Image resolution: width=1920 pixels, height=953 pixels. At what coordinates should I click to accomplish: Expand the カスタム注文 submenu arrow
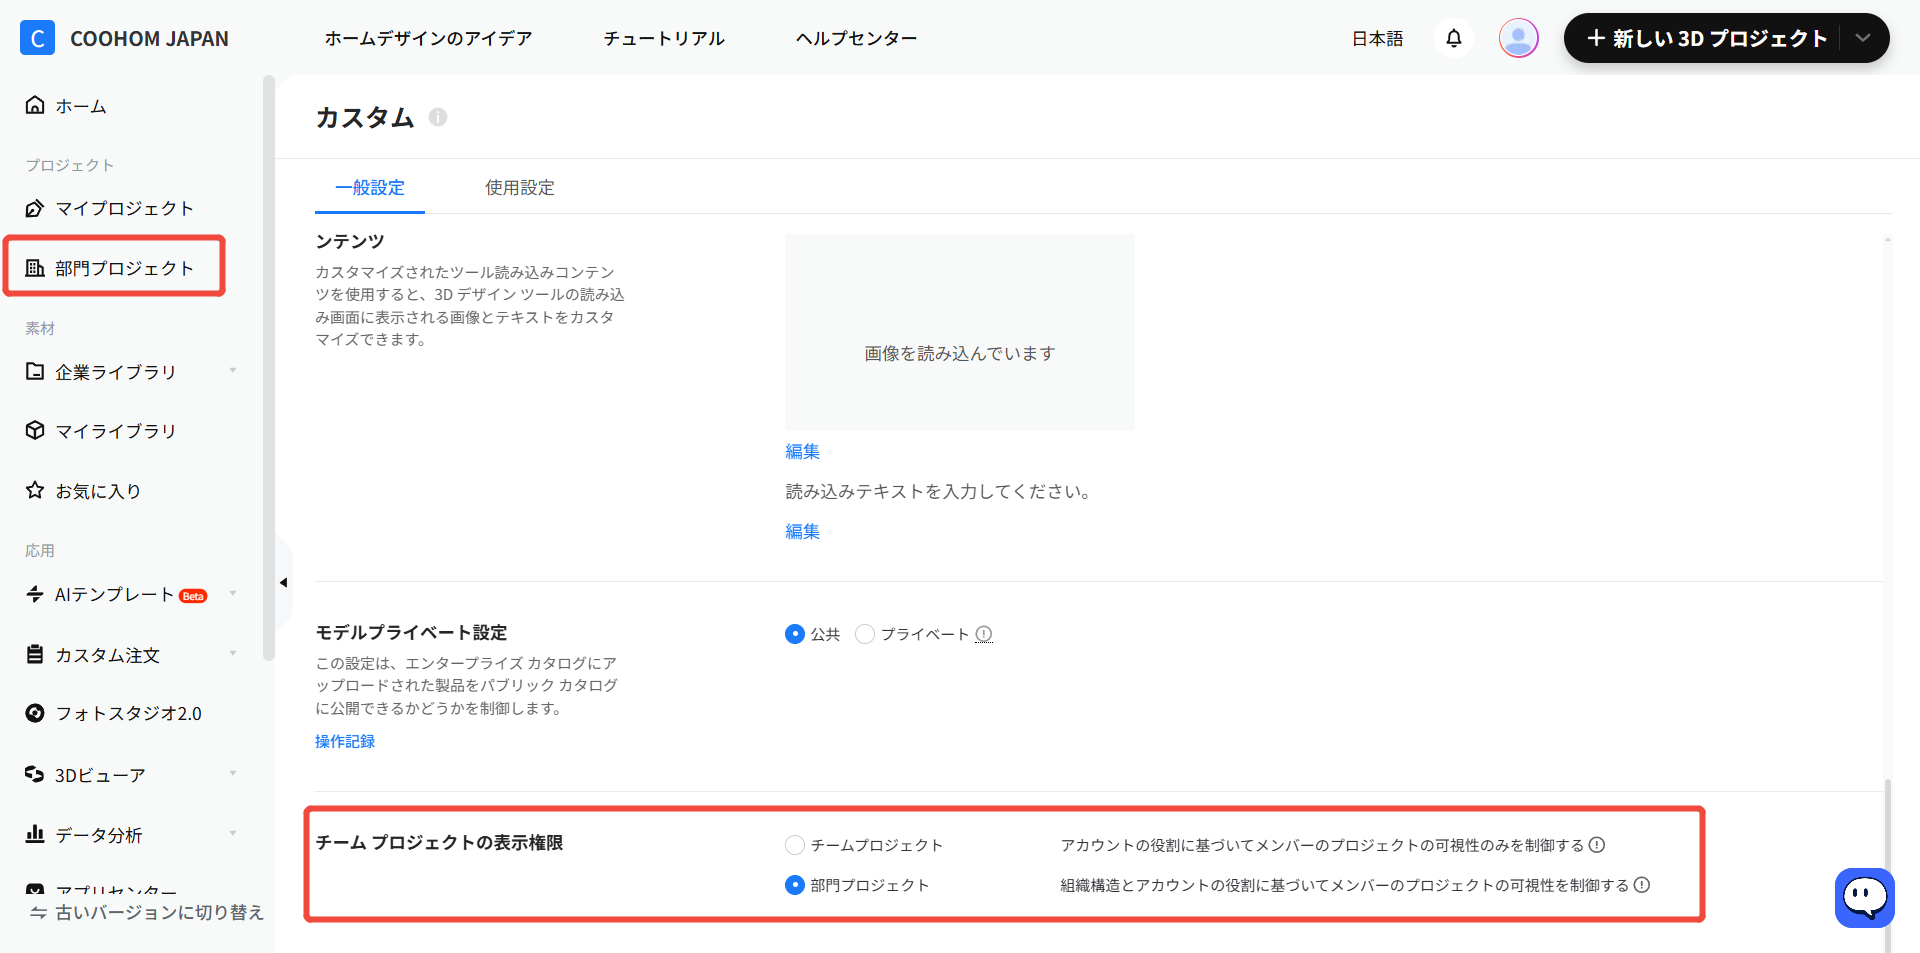click(x=233, y=653)
